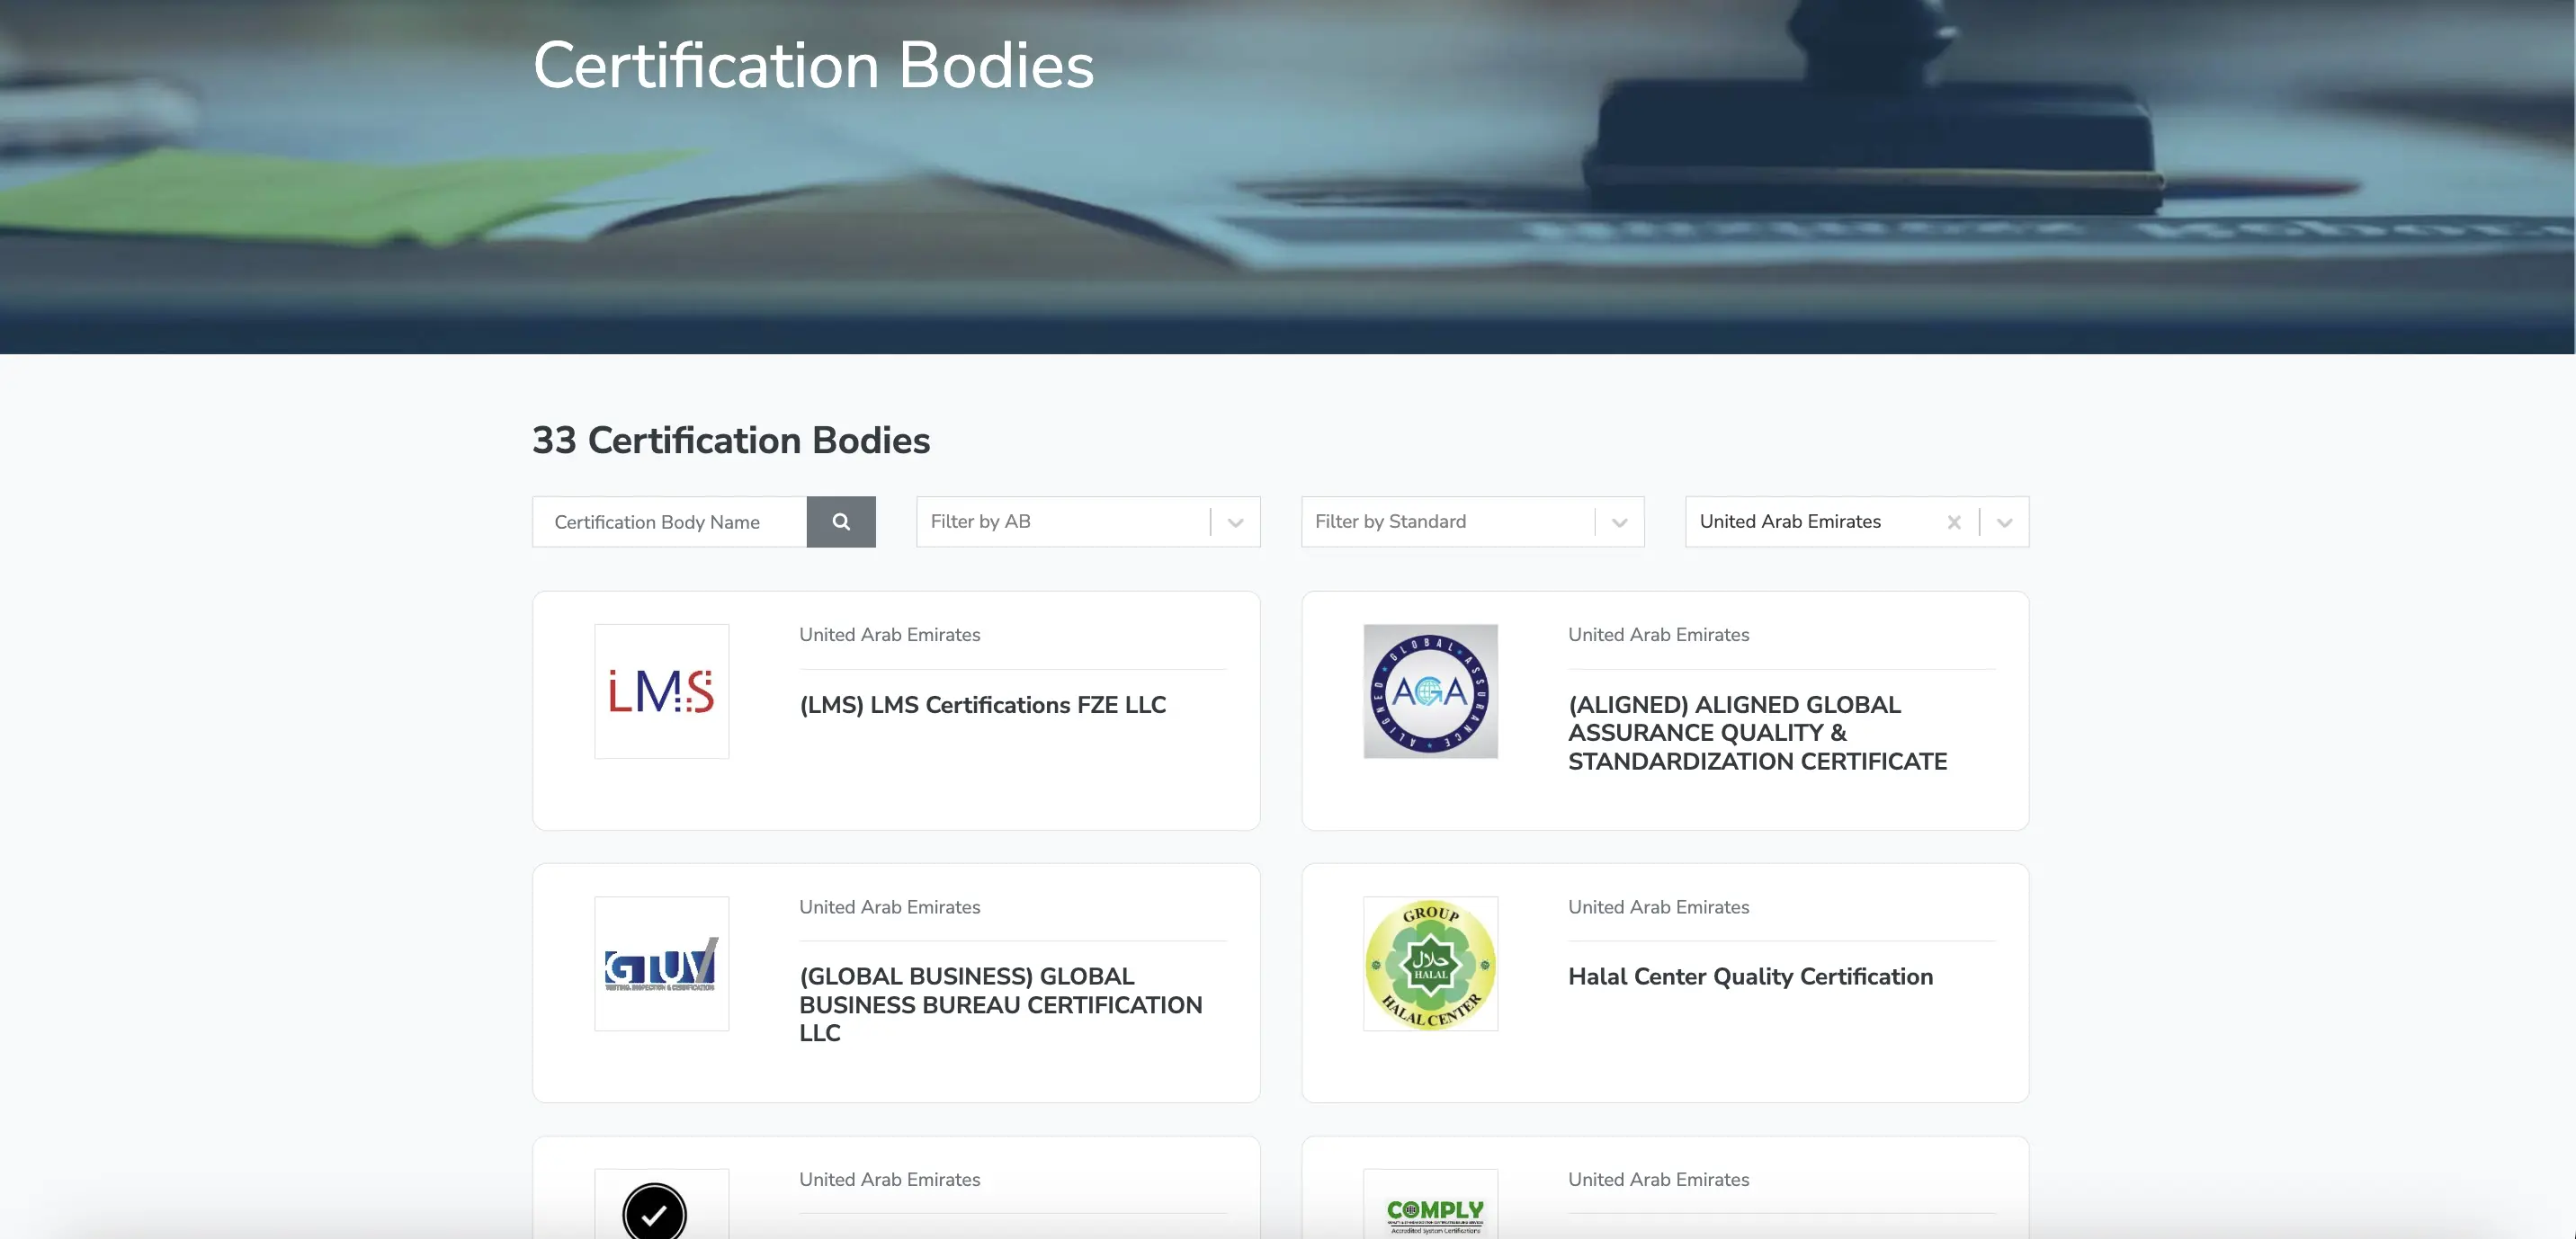Click United Arab Emirates label above Comply logo card
The image size is (2576, 1239).
[x=1658, y=1180]
